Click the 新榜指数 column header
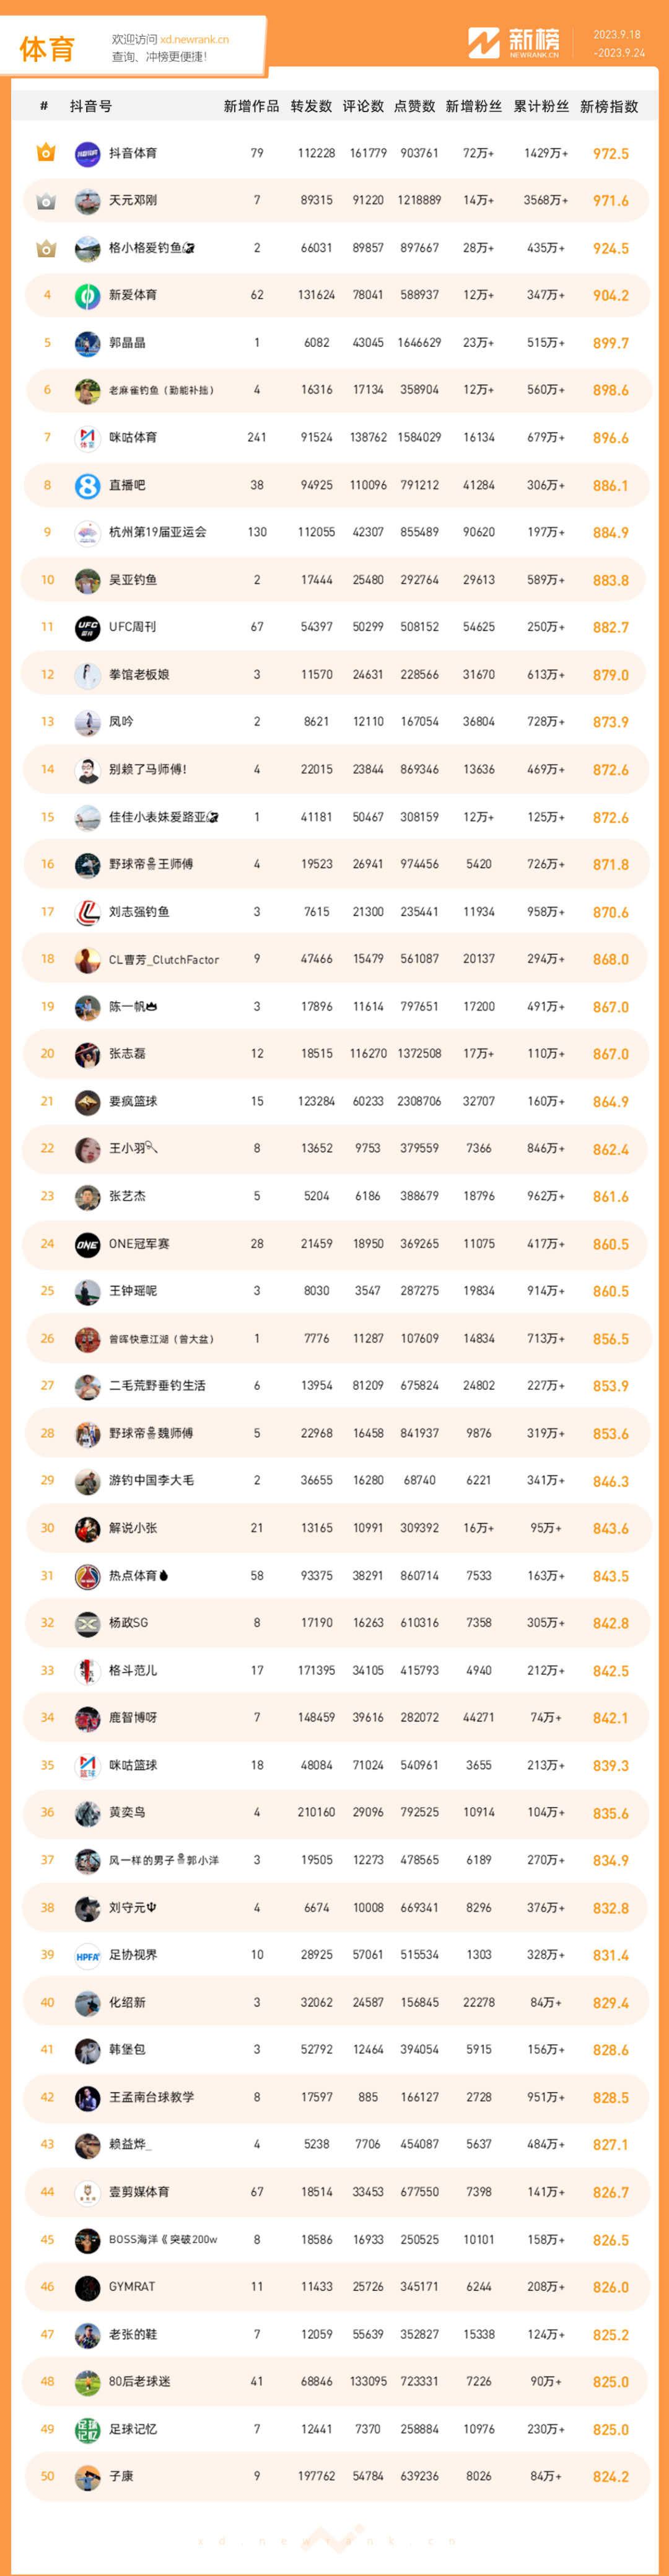Image resolution: width=669 pixels, height=2576 pixels. (x=609, y=106)
